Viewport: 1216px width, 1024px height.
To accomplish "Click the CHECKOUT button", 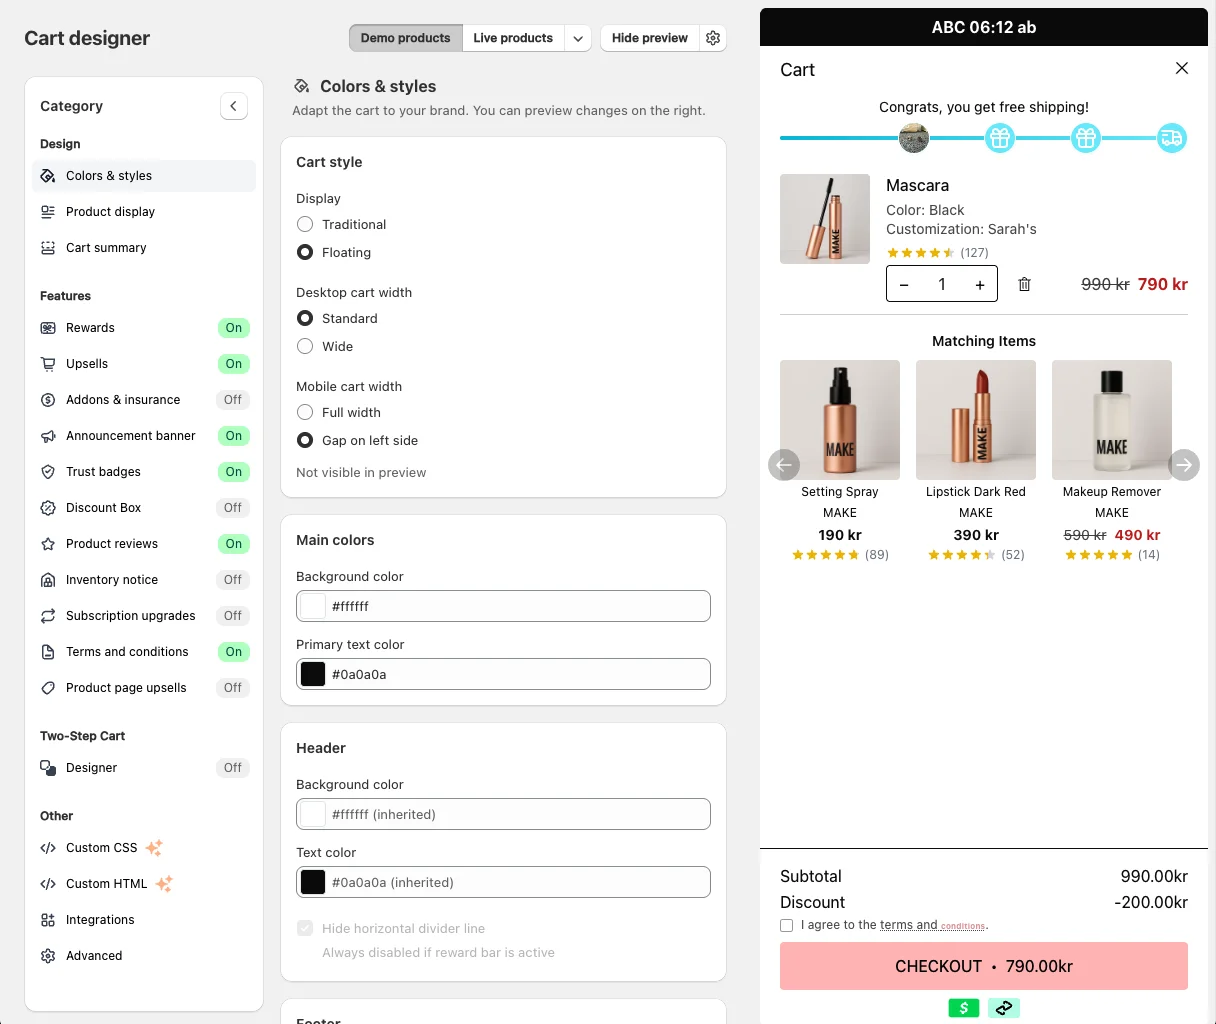I will [984, 966].
